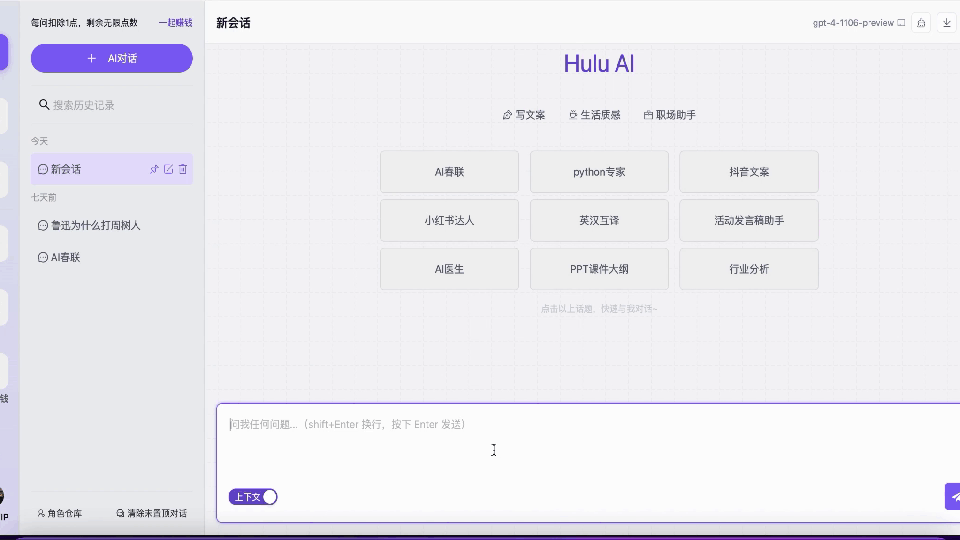Screen dimensions: 960x540
Task: Open the 一起赚钱 link
Action: pos(176,23)
